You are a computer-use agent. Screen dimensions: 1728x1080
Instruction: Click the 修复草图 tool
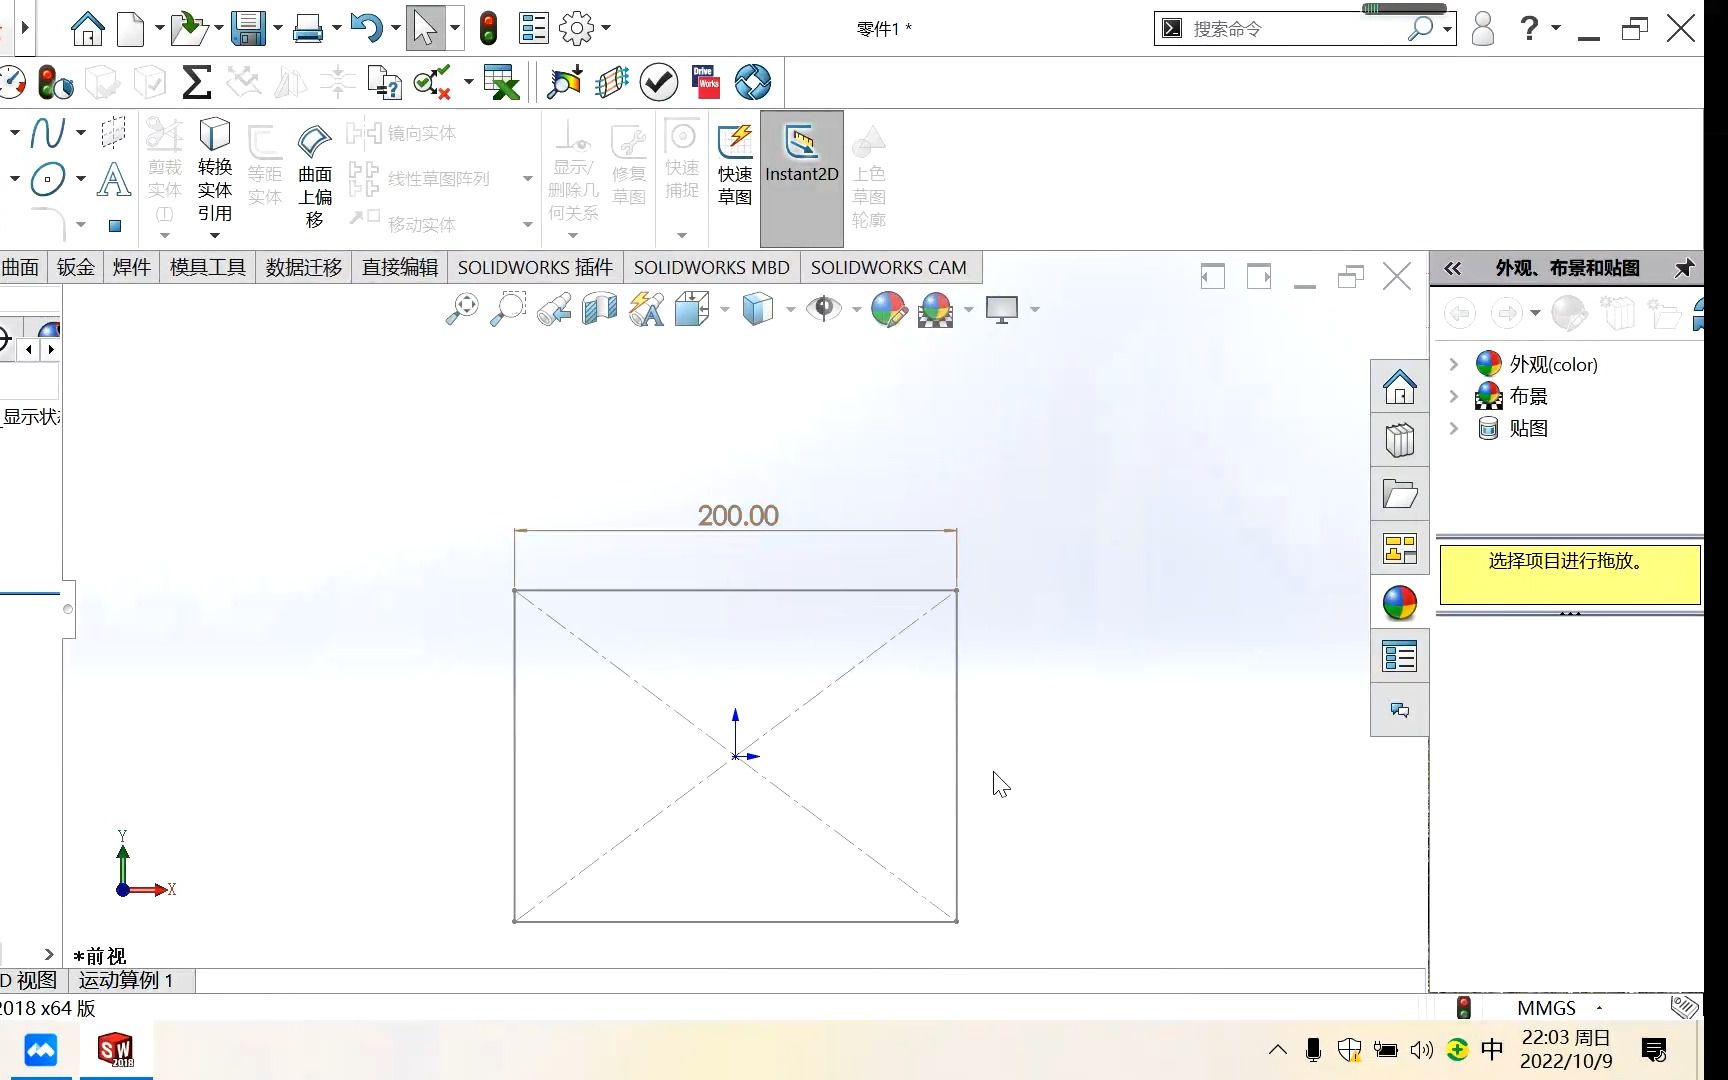pos(629,170)
